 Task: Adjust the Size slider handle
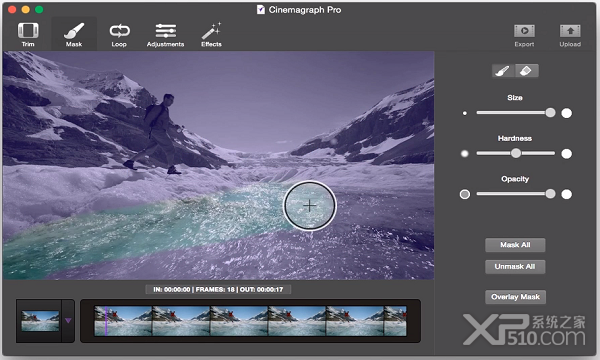point(550,112)
